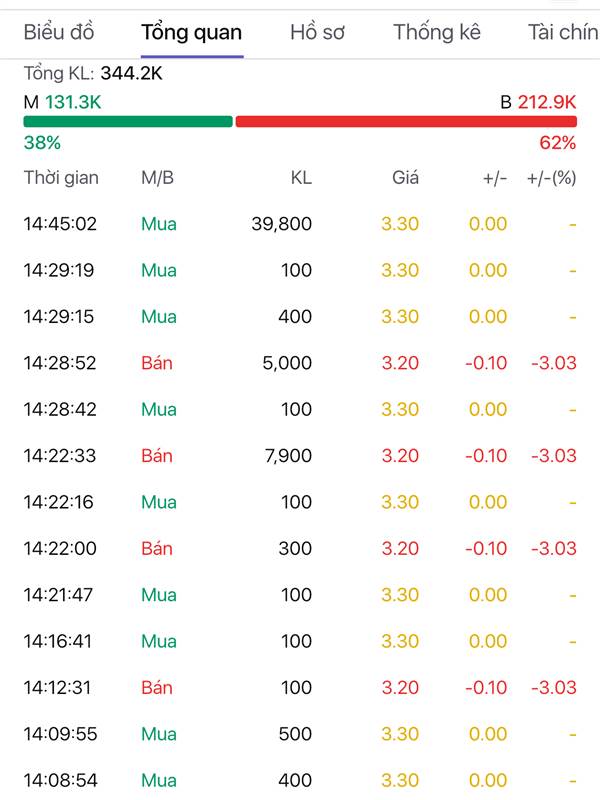Click the B 212.9K sell total
Image resolution: width=600 pixels, height=800 pixels.
click(538, 102)
